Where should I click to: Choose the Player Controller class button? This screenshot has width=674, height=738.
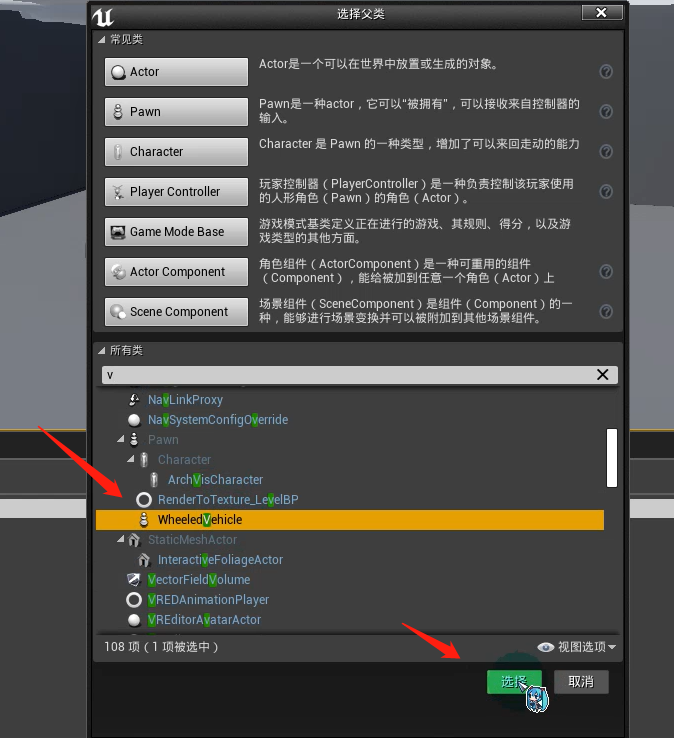pyautogui.click(x=177, y=192)
